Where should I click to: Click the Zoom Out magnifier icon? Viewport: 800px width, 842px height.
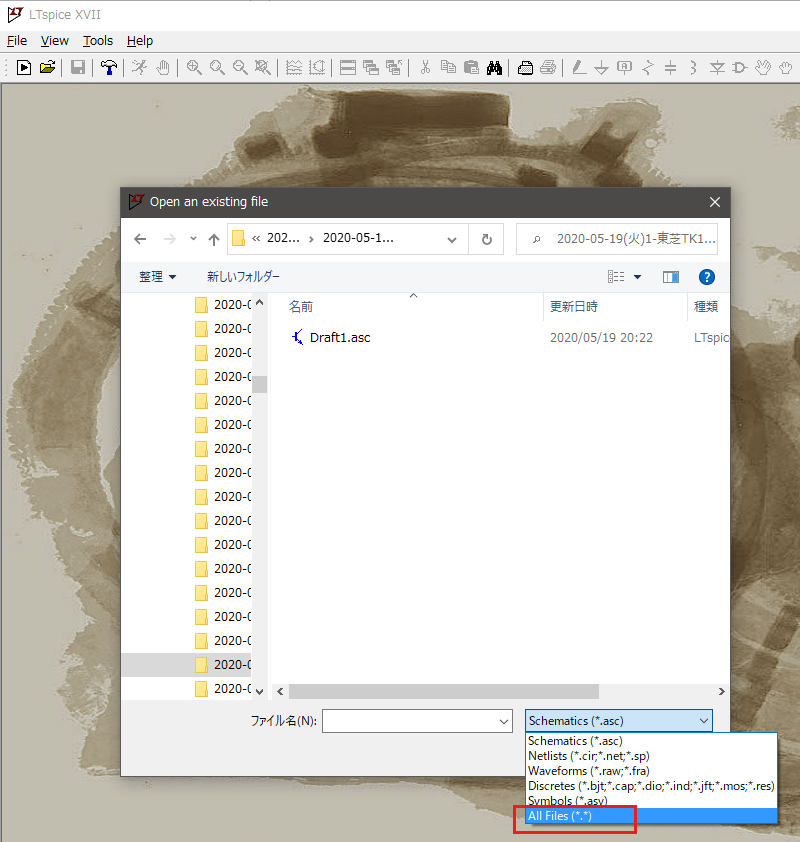(x=240, y=68)
